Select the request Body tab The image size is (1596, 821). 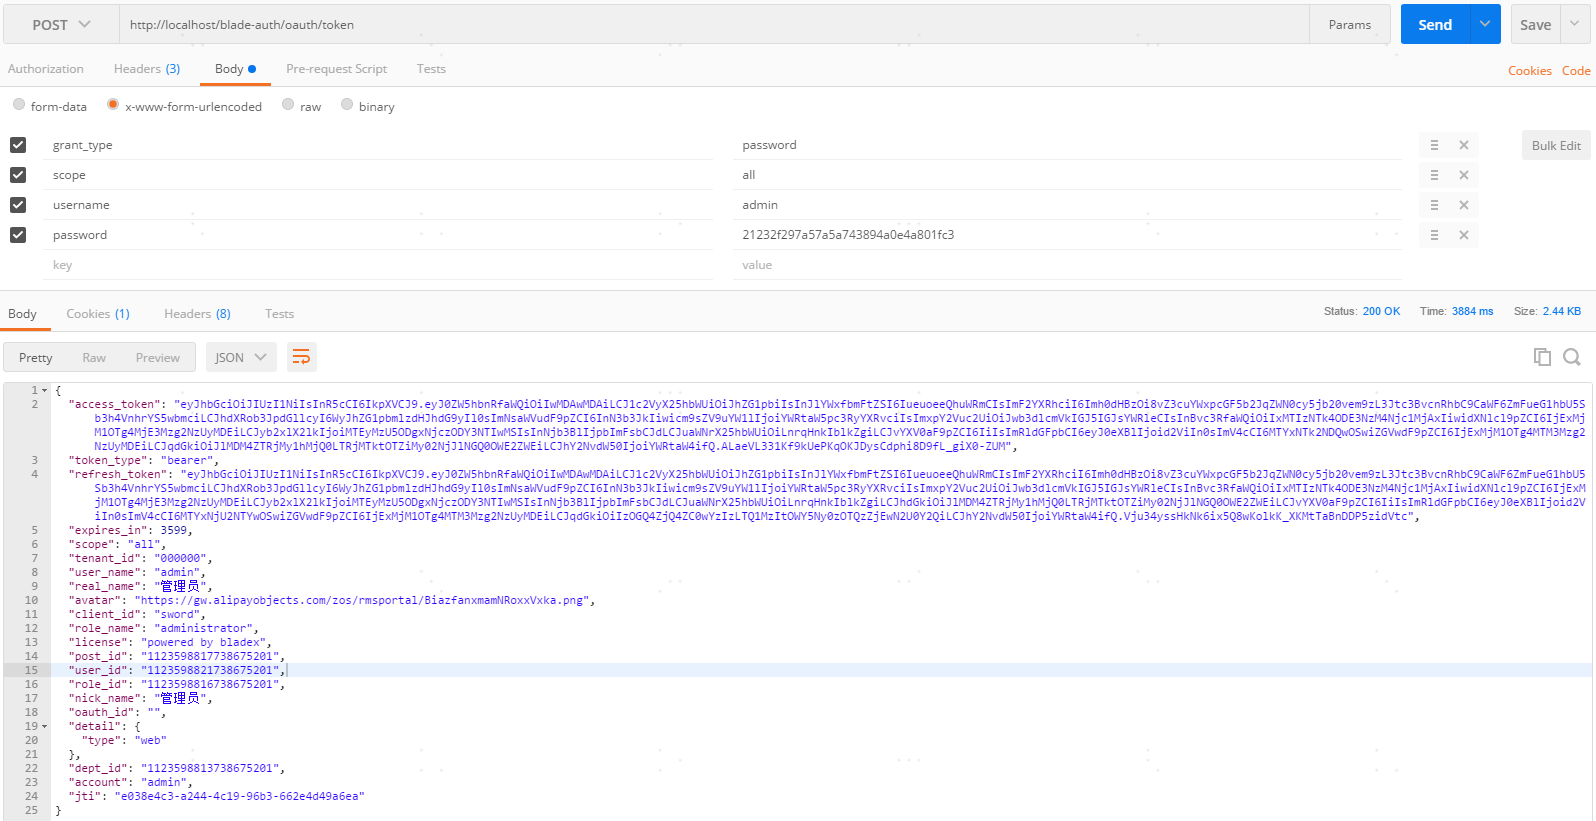[x=235, y=69]
